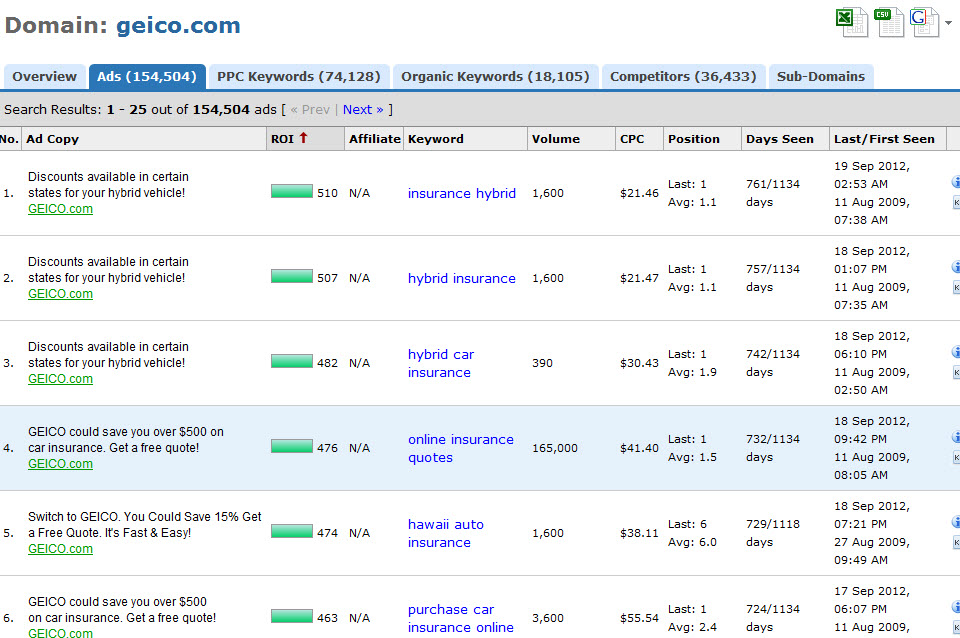960x638 pixels.
Task: Click K icon in insurance hybrid row
Action: [956, 202]
